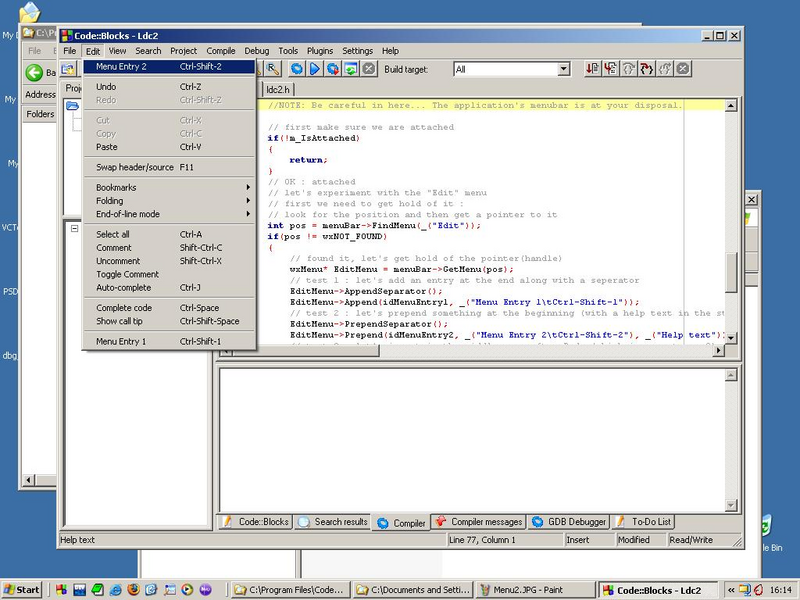Click the editor scrollbar up arrow
The width and height of the screenshot is (800, 600).
click(x=731, y=106)
